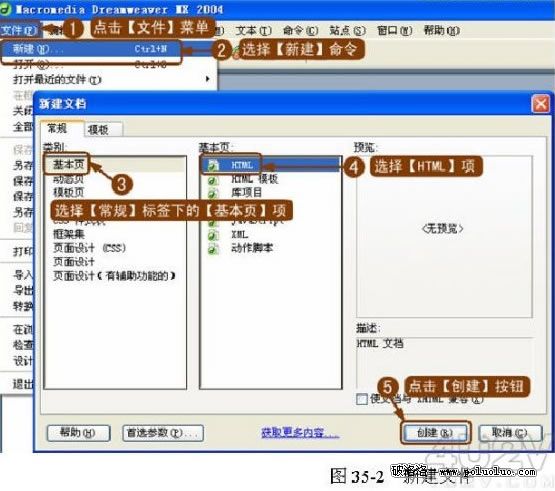Select 库项目 in basic pages
555x491 pixels.
[x=247, y=193]
